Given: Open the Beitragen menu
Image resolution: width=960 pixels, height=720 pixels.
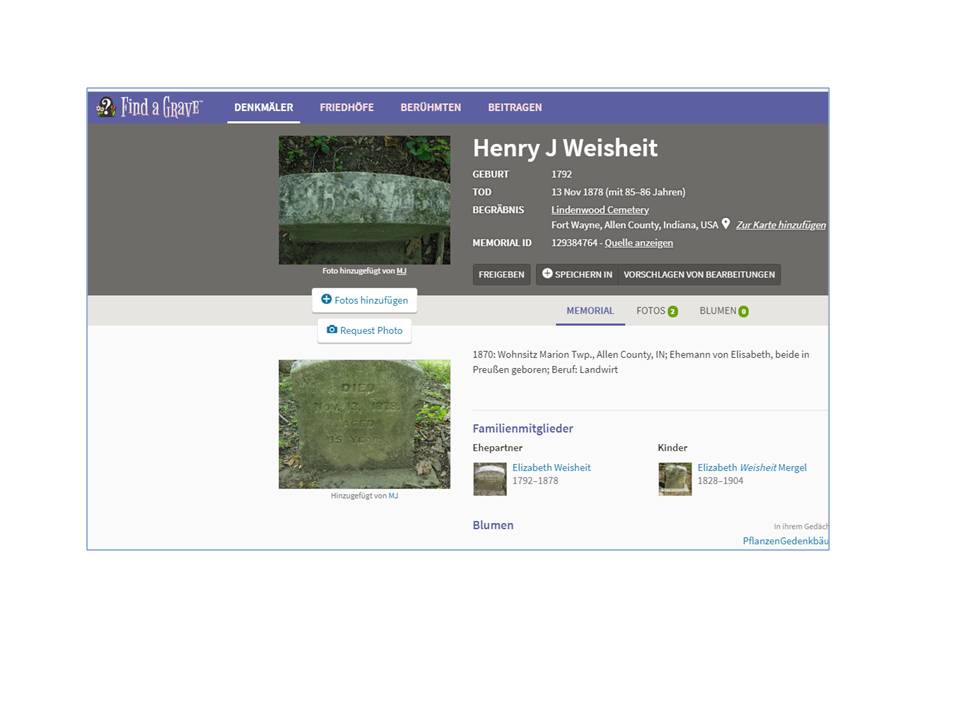Looking at the screenshot, I should 515,107.
